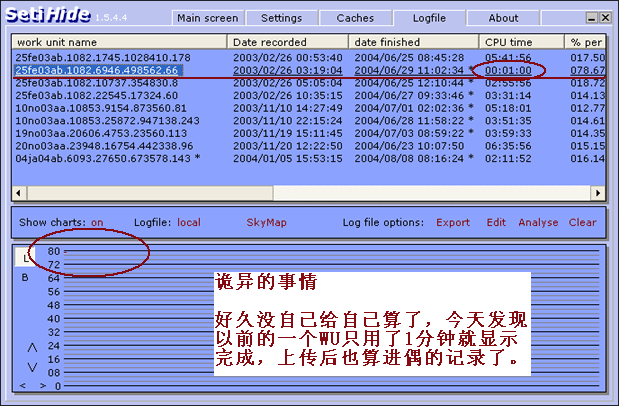
Task: Sort by date finished column header
Action: 414,42
